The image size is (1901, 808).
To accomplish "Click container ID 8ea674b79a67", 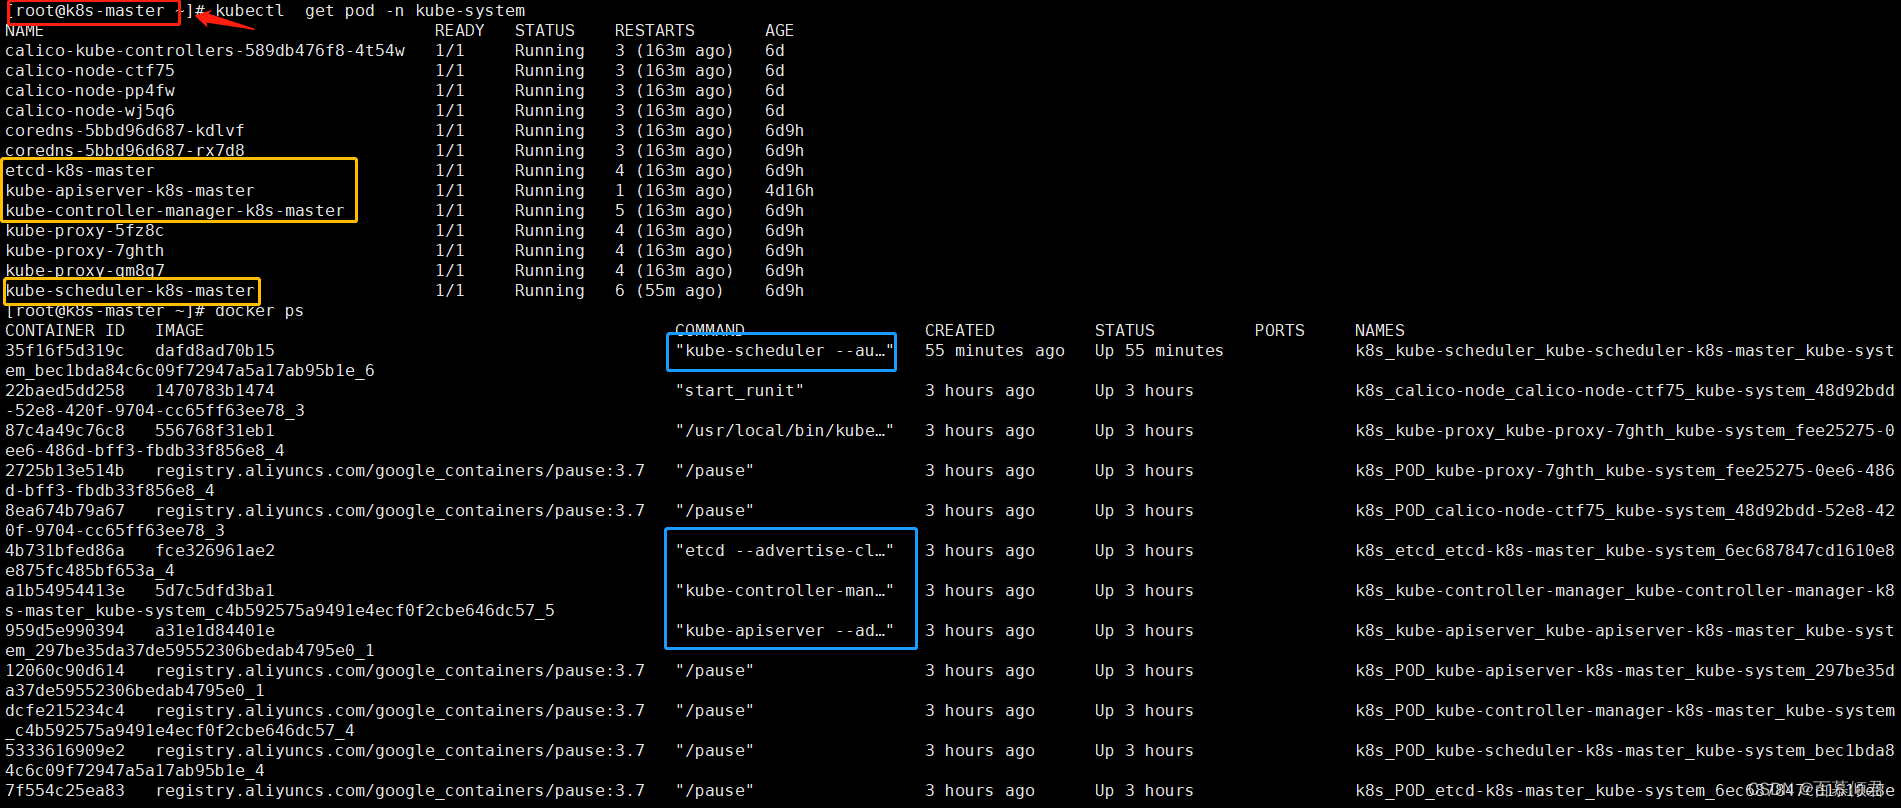I will [65, 511].
